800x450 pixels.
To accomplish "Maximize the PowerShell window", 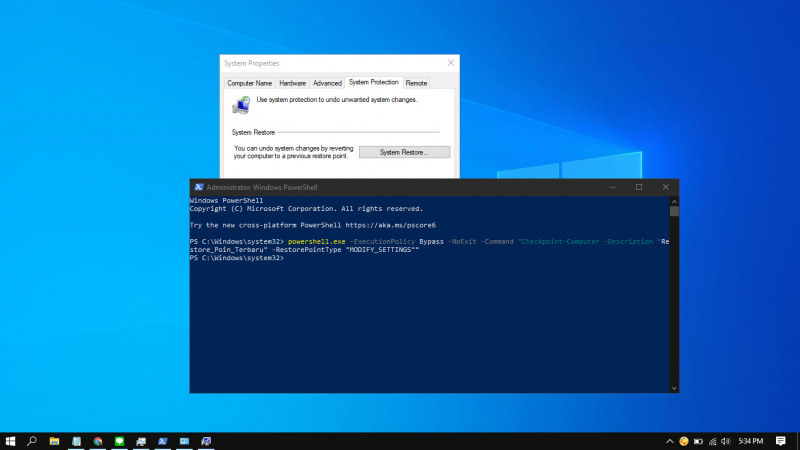I will (x=639, y=187).
